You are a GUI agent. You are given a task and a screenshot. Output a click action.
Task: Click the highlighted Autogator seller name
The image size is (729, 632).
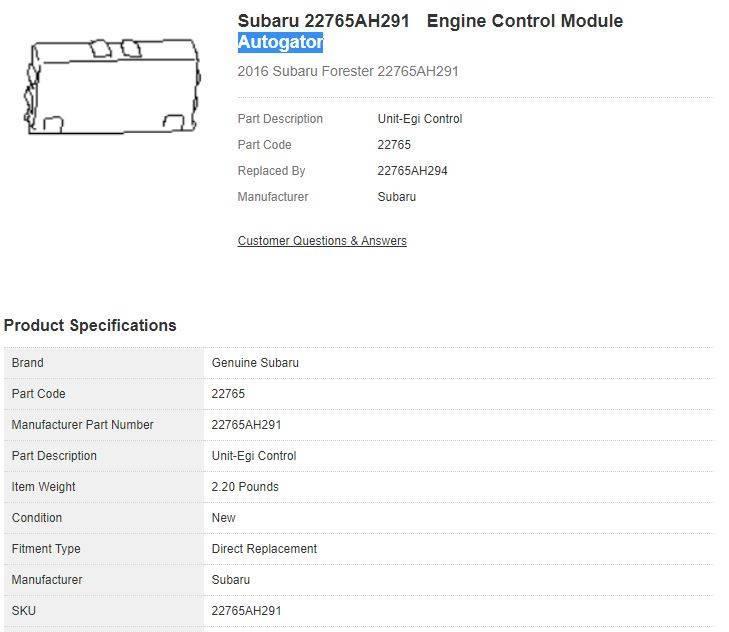[280, 43]
